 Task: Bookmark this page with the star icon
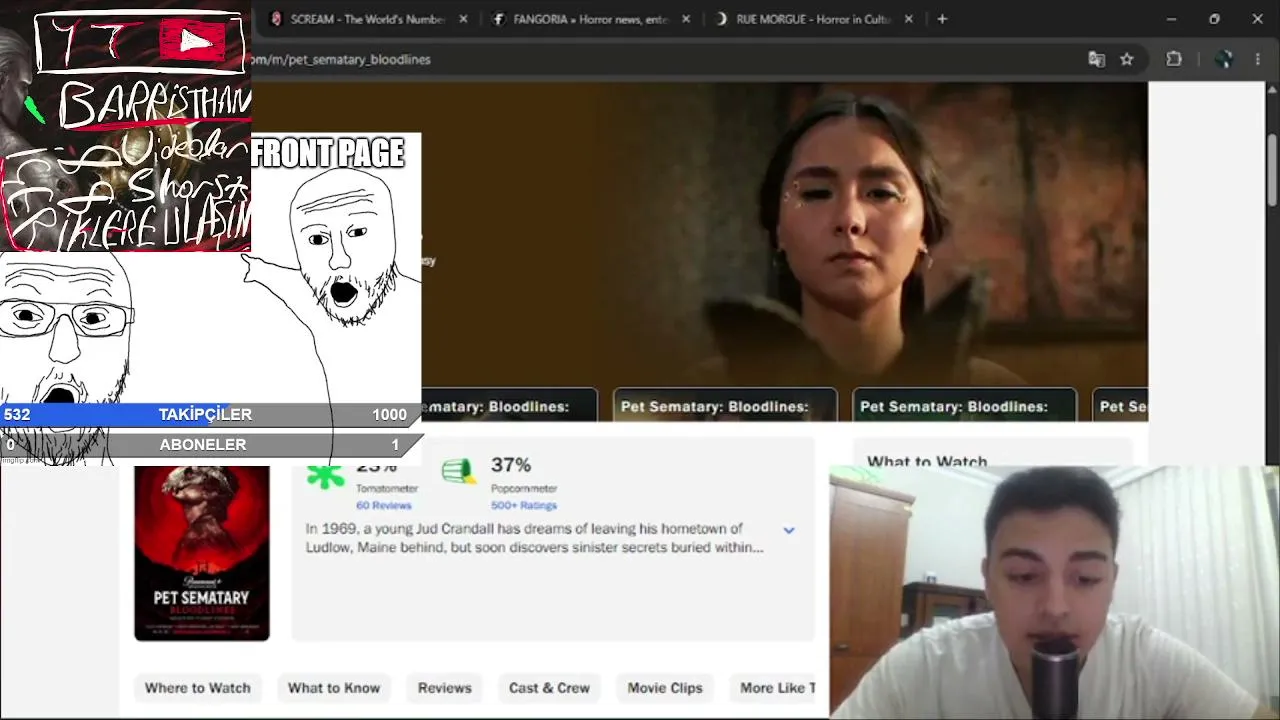click(1127, 59)
